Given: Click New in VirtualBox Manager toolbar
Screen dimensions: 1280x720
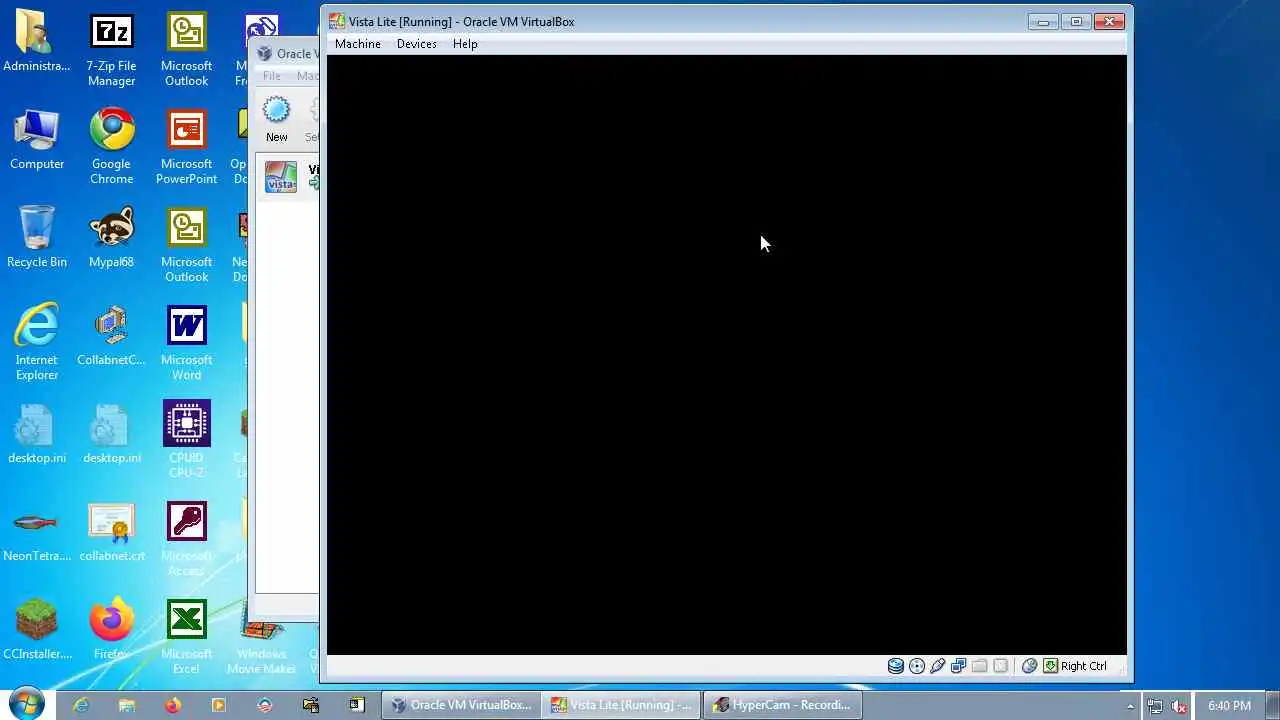Looking at the screenshot, I should click(276, 119).
